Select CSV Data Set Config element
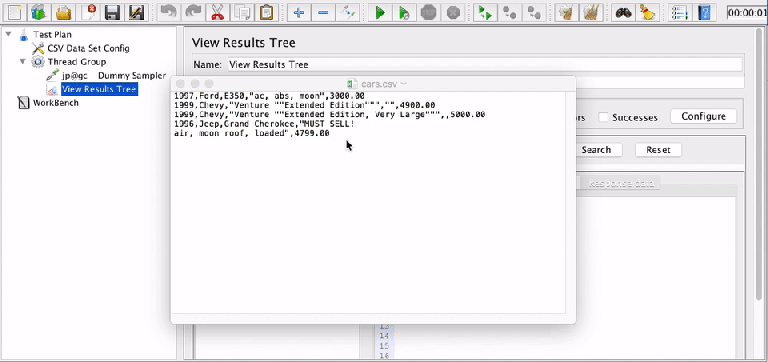Screen dimensions: 768x362 click(x=88, y=48)
